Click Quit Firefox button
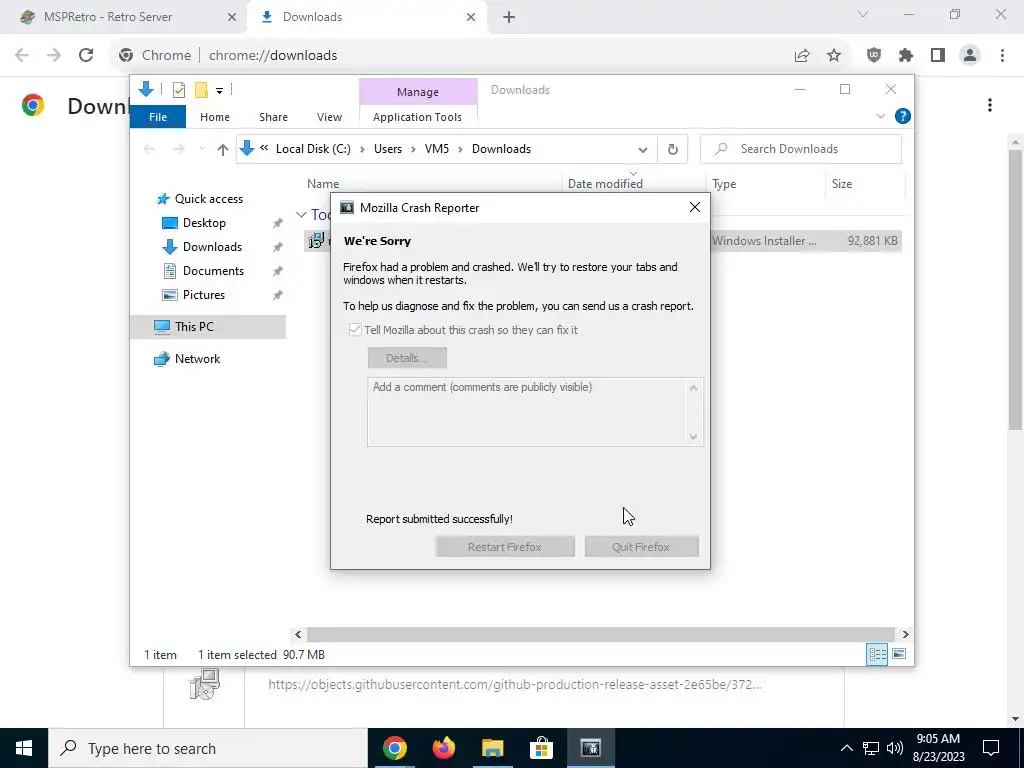The width and height of the screenshot is (1024, 768). pos(641,547)
